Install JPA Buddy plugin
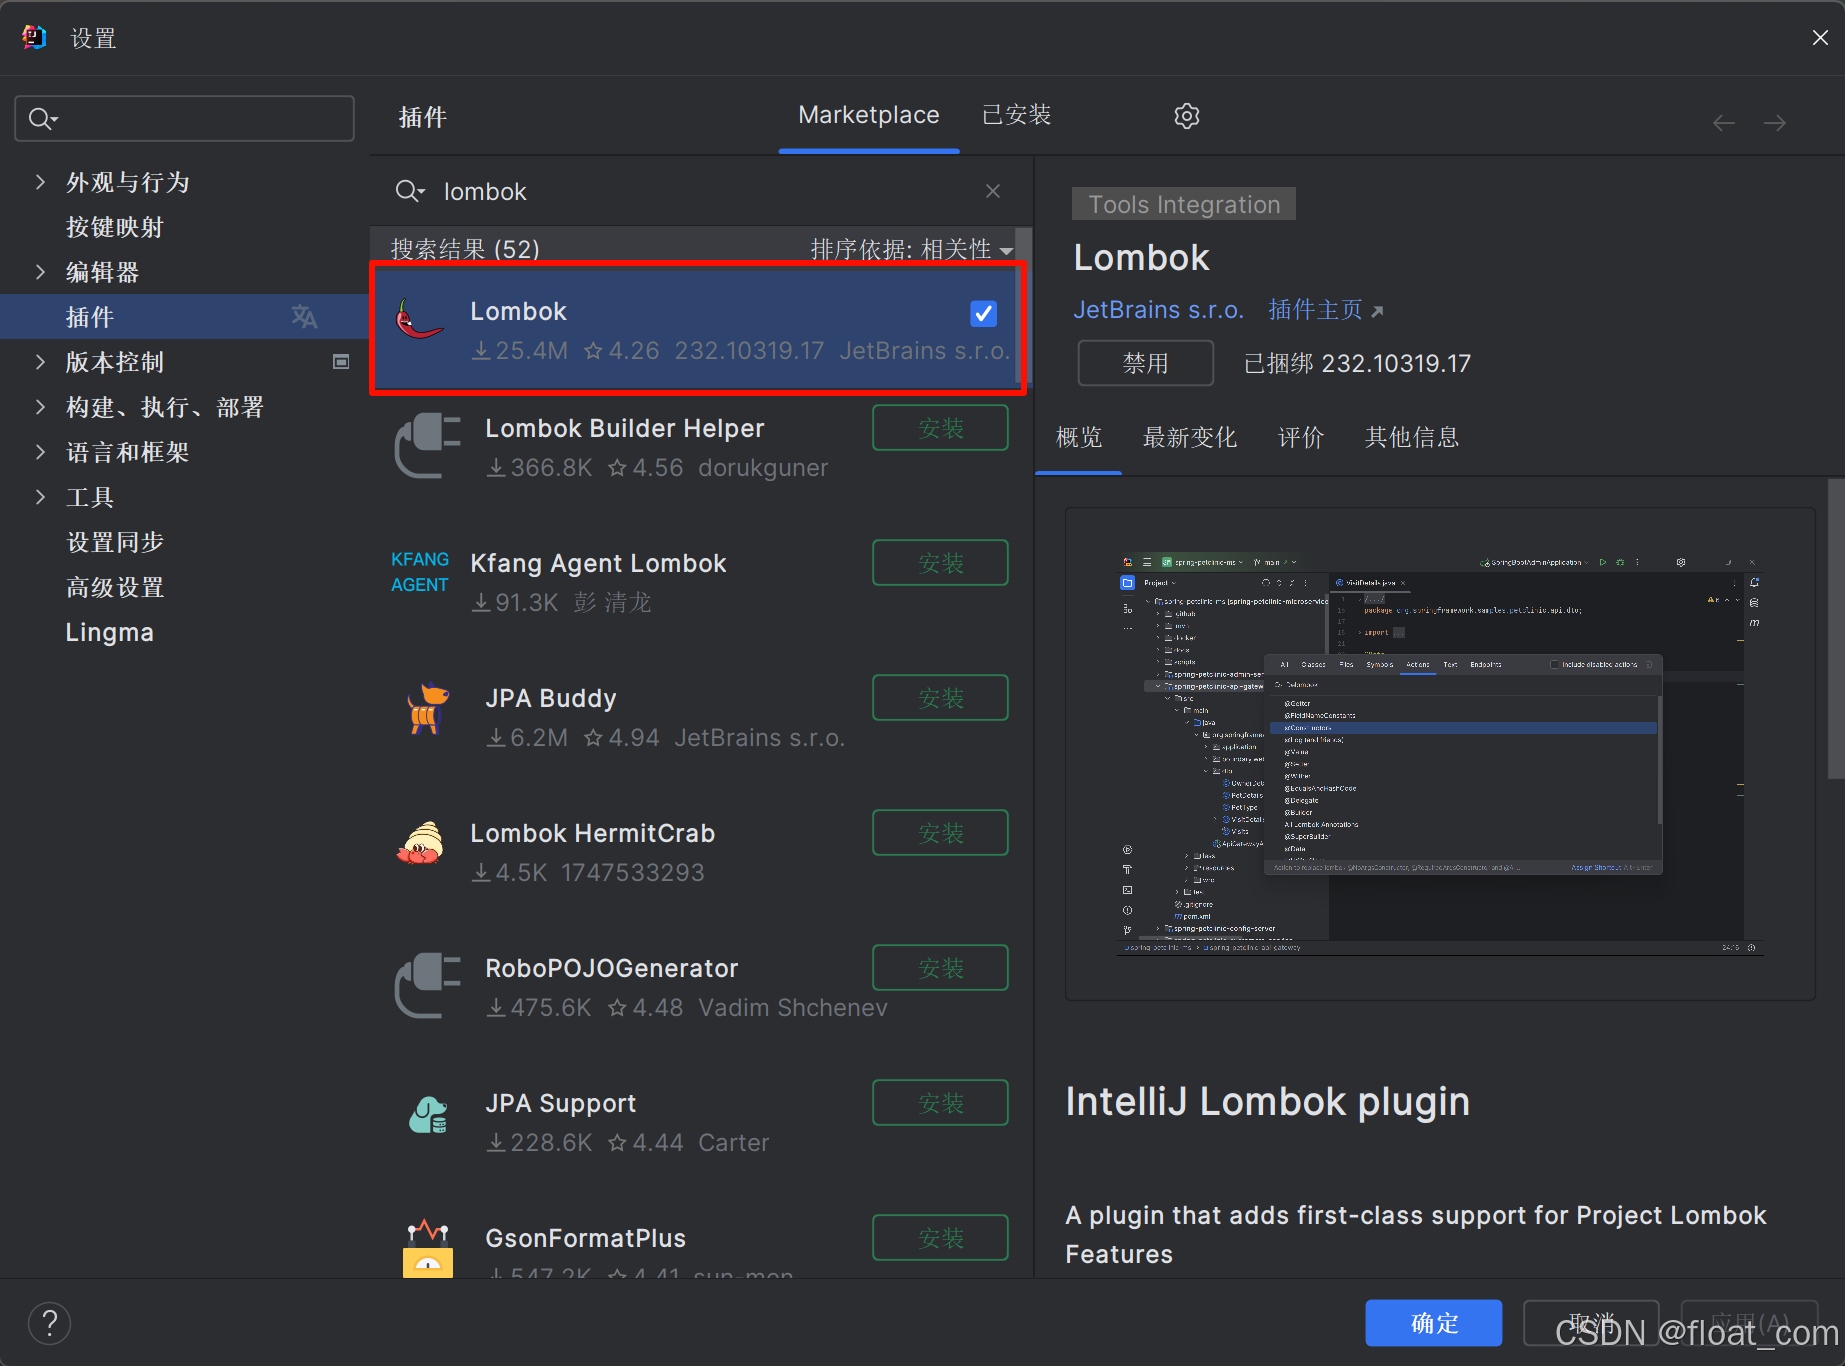Viewport: 1845px width, 1366px height. pyautogui.click(x=940, y=698)
